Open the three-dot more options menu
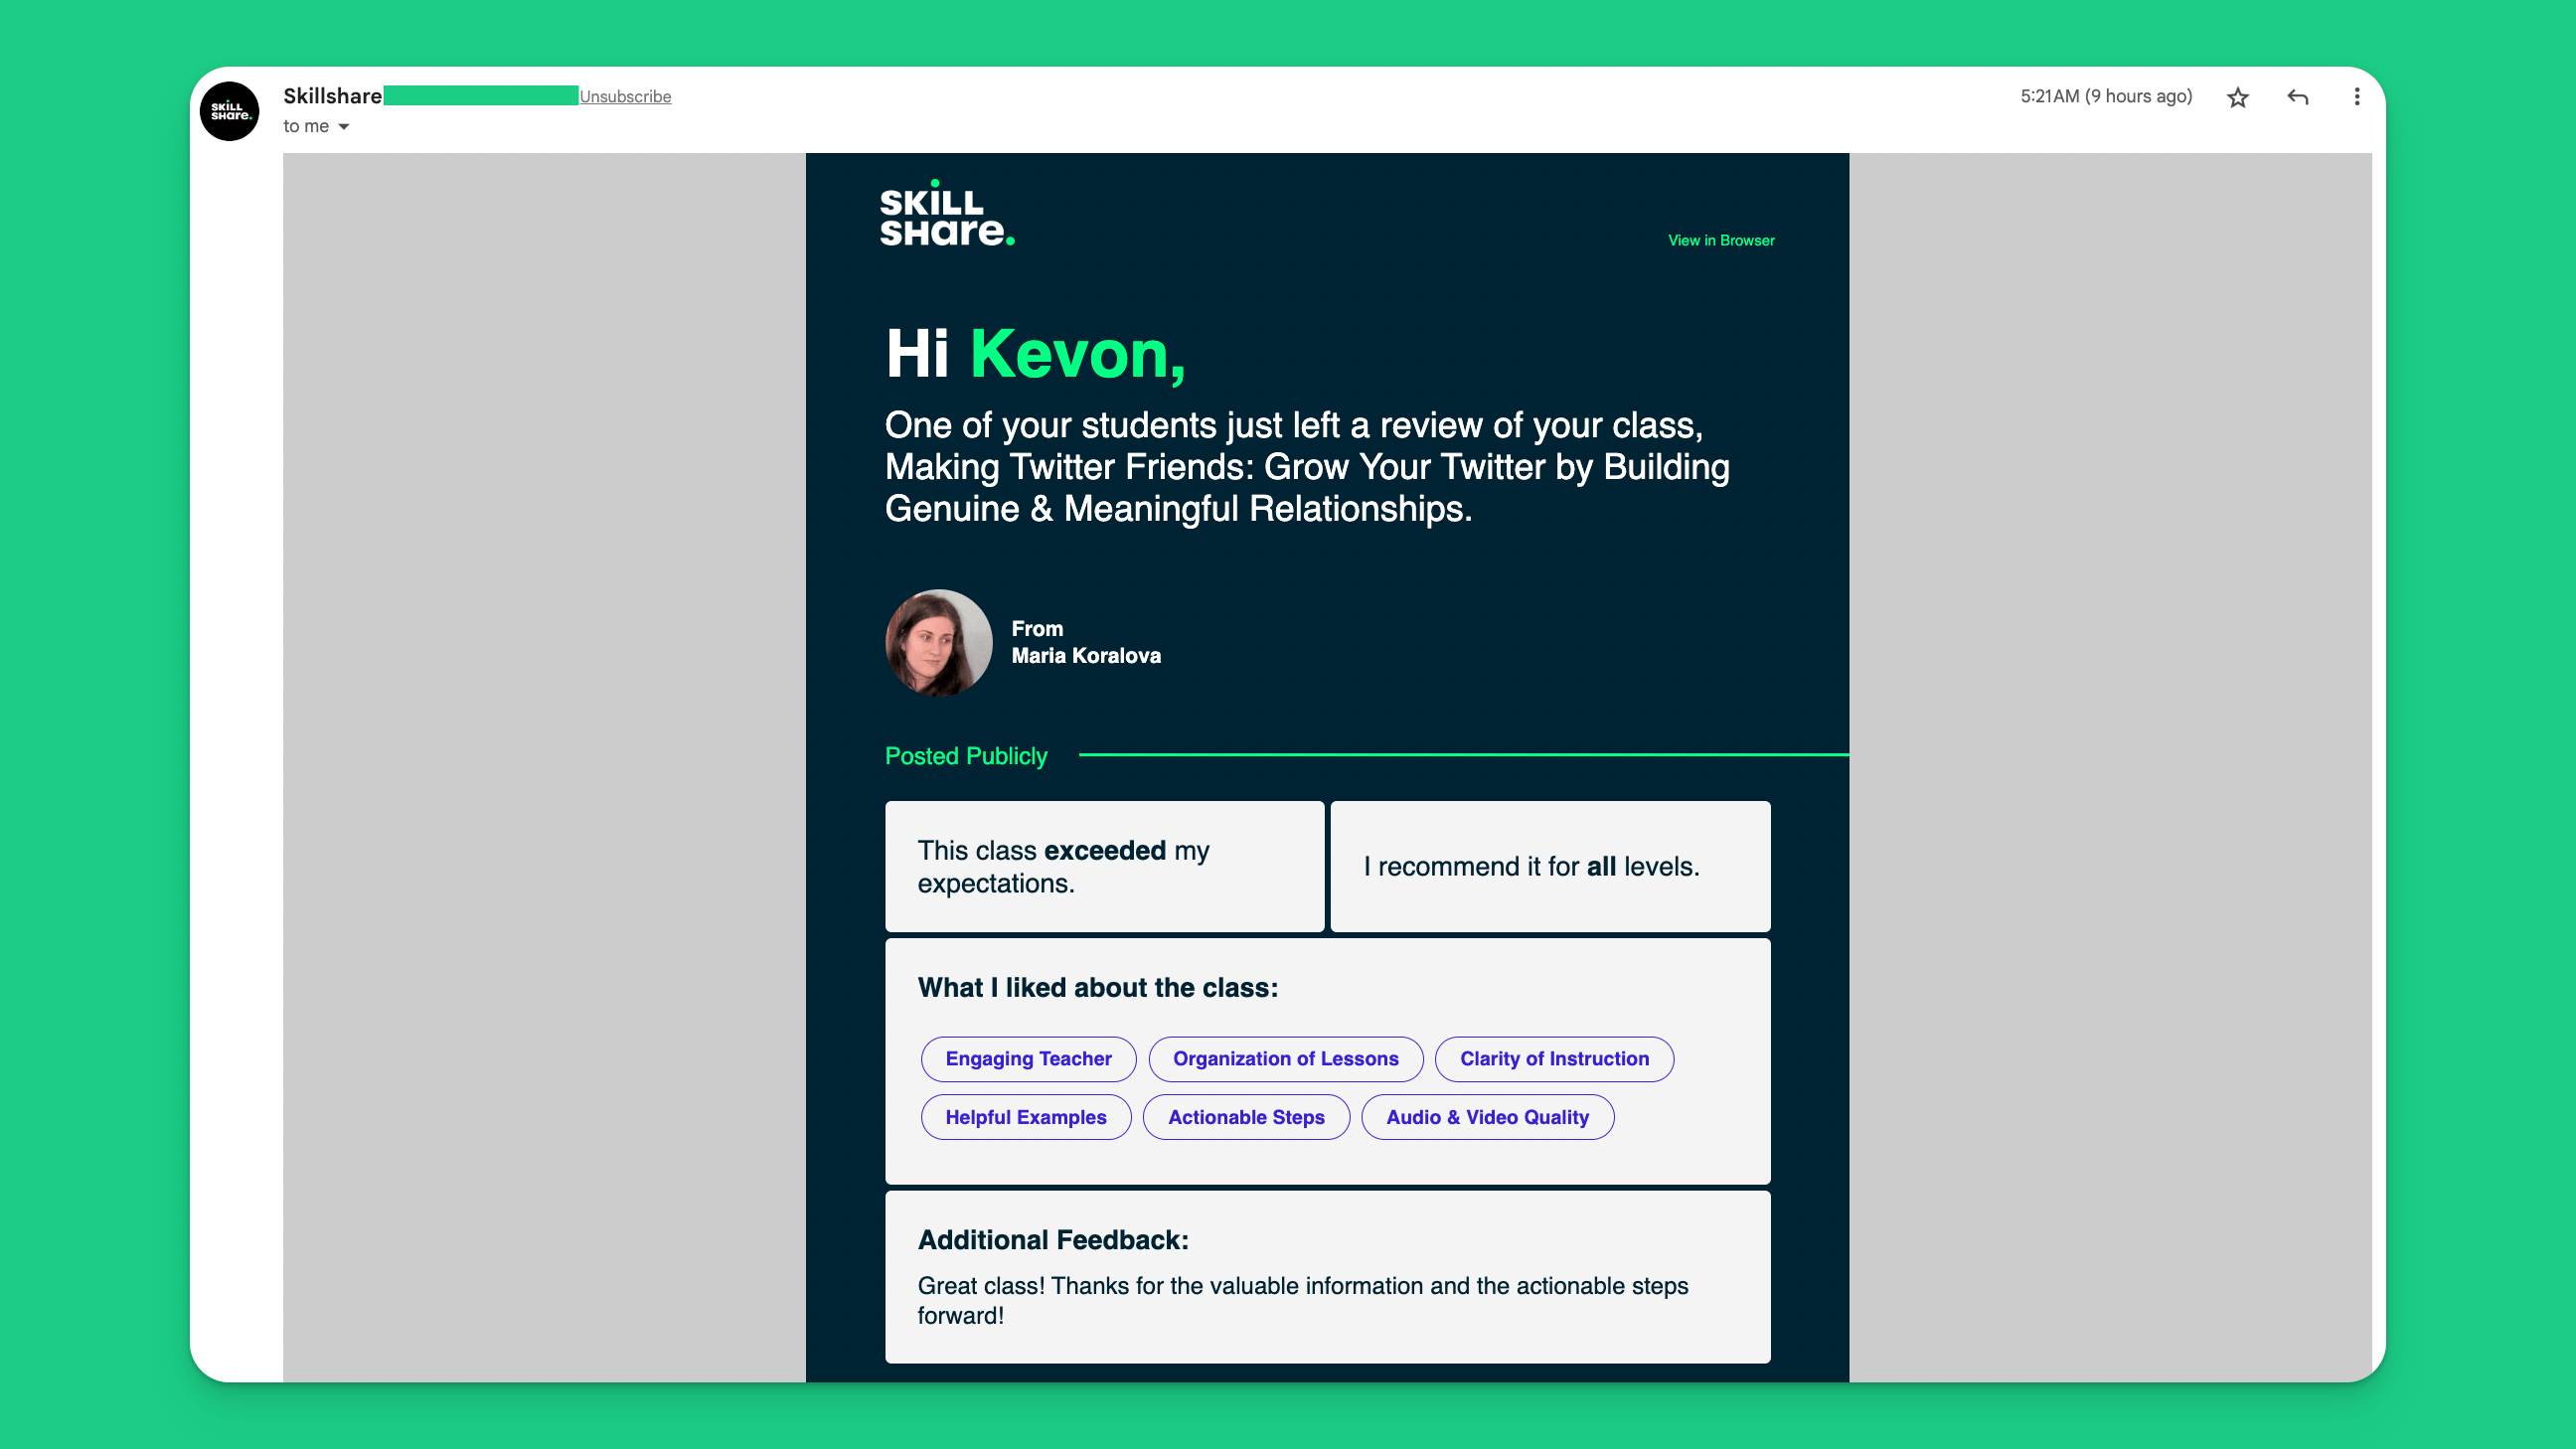Image resolution: width=2576 pixels, height=1449 pixels. pos(2357,97)
